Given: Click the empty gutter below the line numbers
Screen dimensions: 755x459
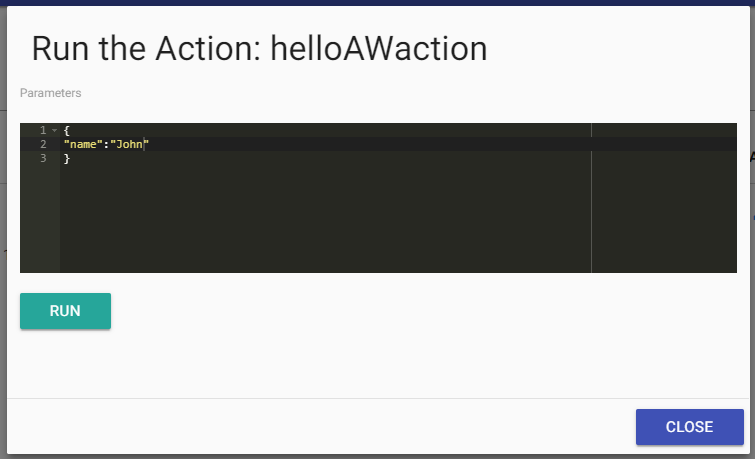Looking at the screenshot, I should tap(40, 220).
